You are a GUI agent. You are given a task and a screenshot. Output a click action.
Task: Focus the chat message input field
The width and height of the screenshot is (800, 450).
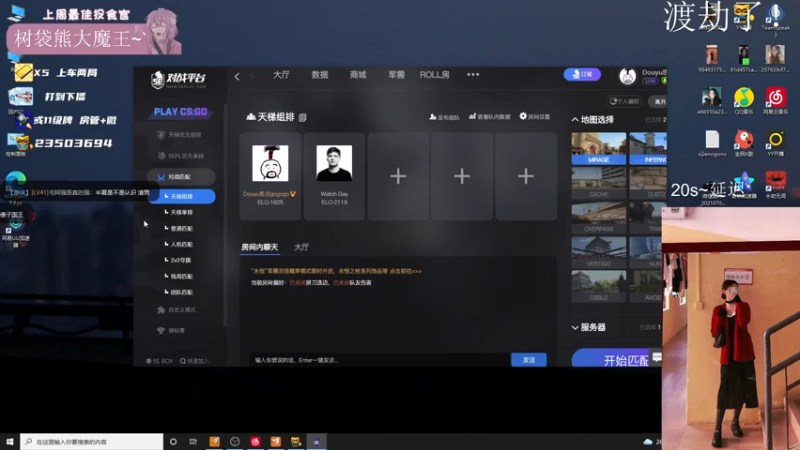pyautogui.click(x=380, y=360)
